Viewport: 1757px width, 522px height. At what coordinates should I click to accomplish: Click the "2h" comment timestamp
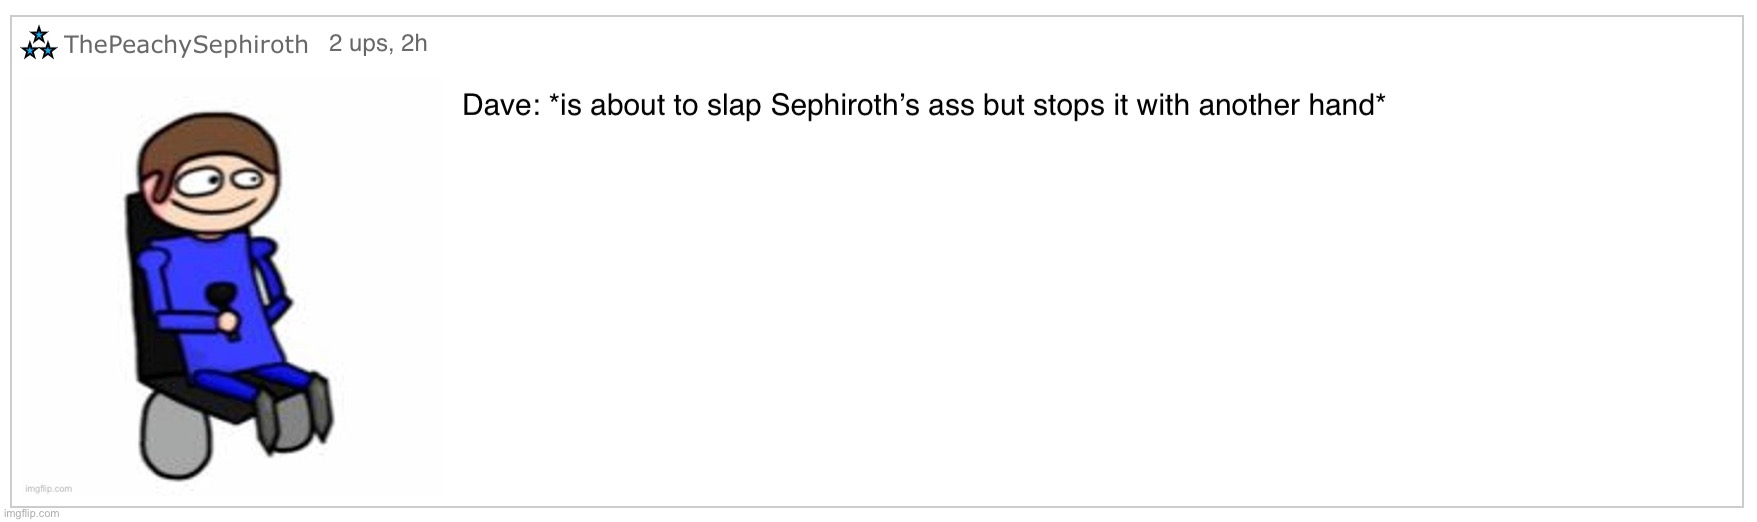tap(414, 43)
